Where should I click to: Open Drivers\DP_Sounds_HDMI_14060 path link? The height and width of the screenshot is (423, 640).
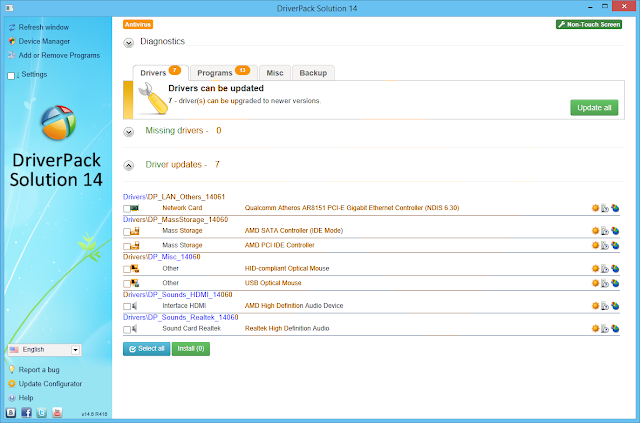click(x=178, y=294)
